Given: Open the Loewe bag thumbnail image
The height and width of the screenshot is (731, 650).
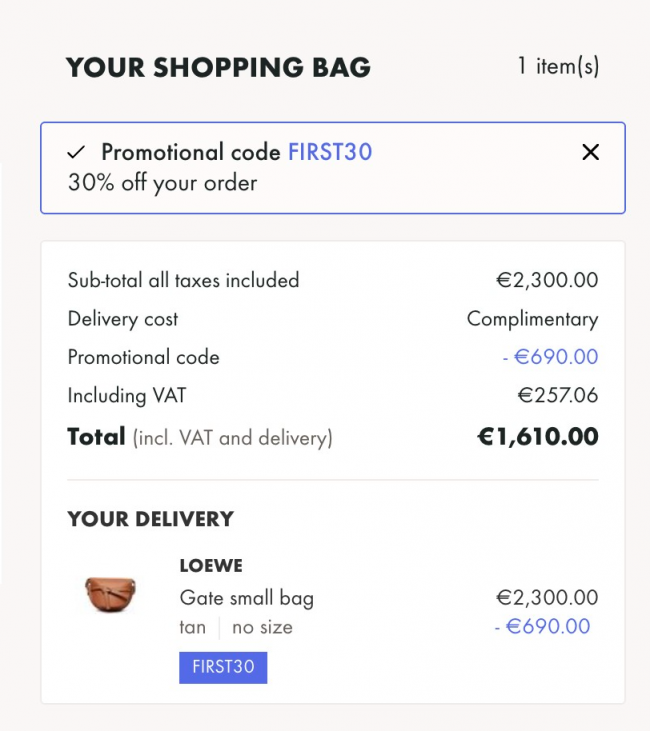Looking at the screenshot, I should (111, 594).
